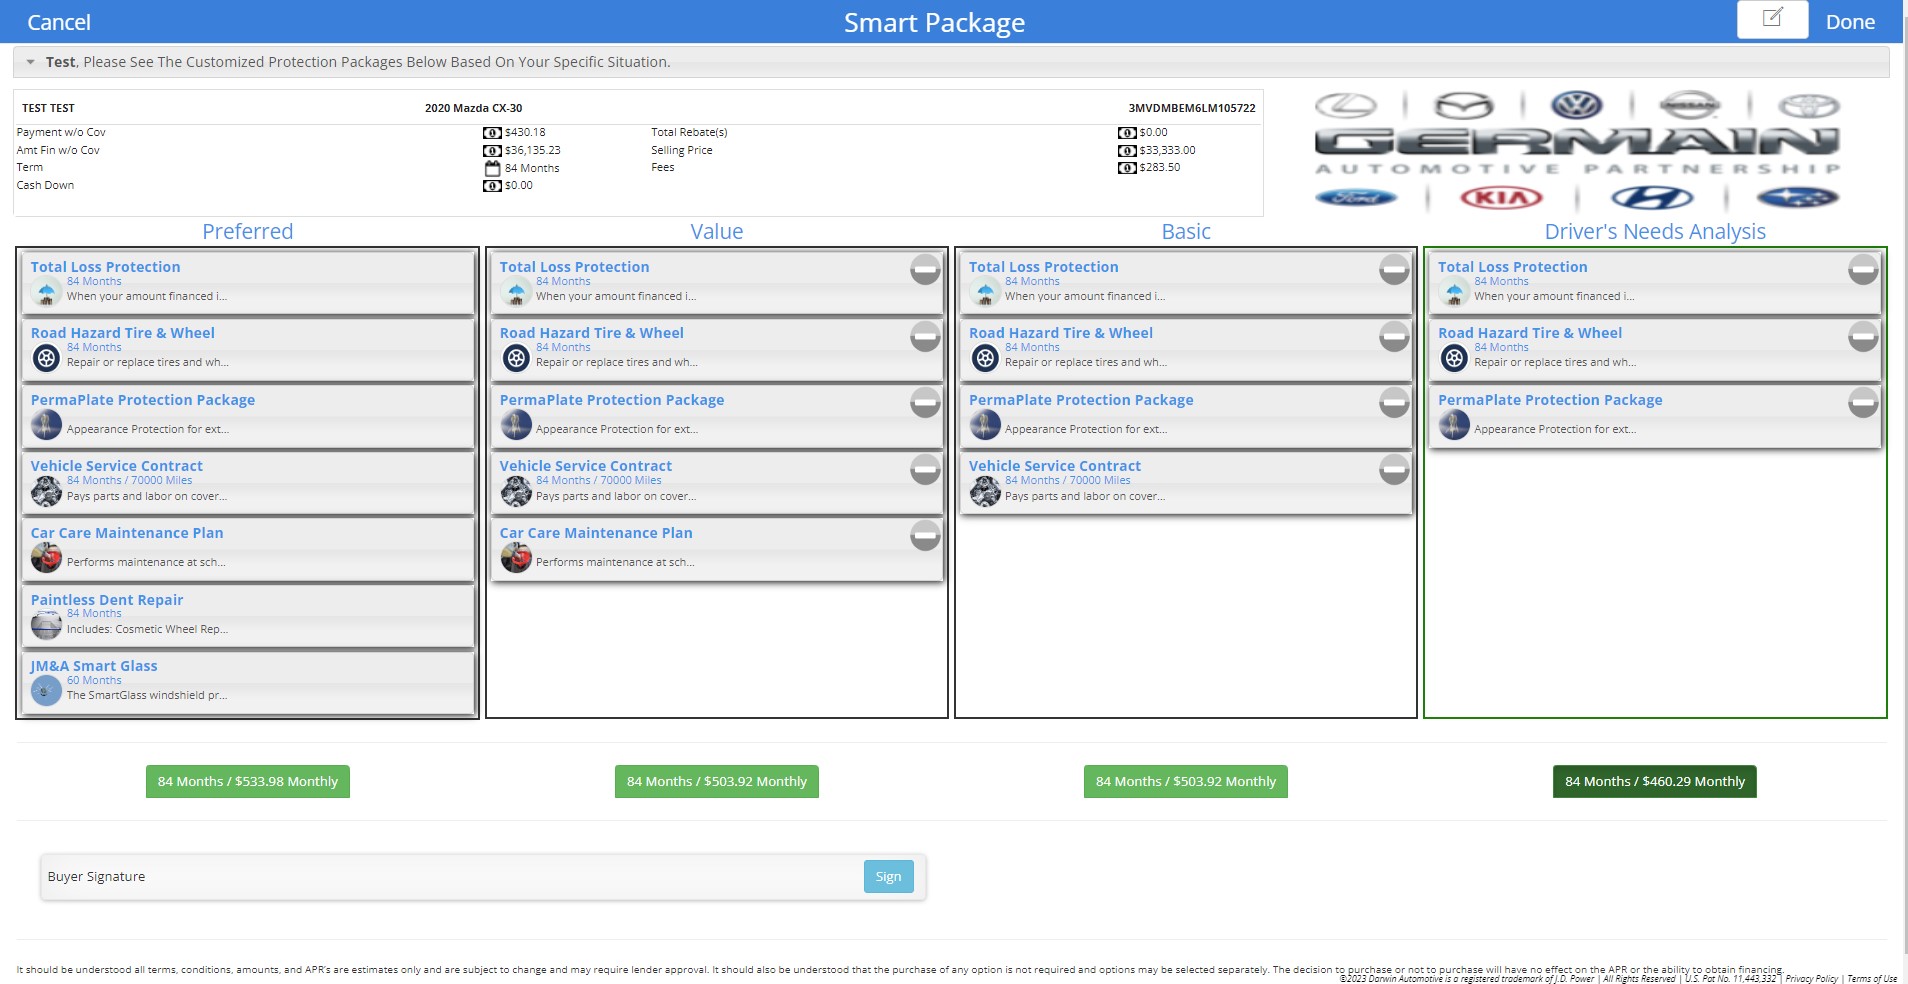Image resolution: width=1908 pixels, height=984 pixels.
Task: Click PermaPlate icon in Basic column
Action: pos(985,425)
